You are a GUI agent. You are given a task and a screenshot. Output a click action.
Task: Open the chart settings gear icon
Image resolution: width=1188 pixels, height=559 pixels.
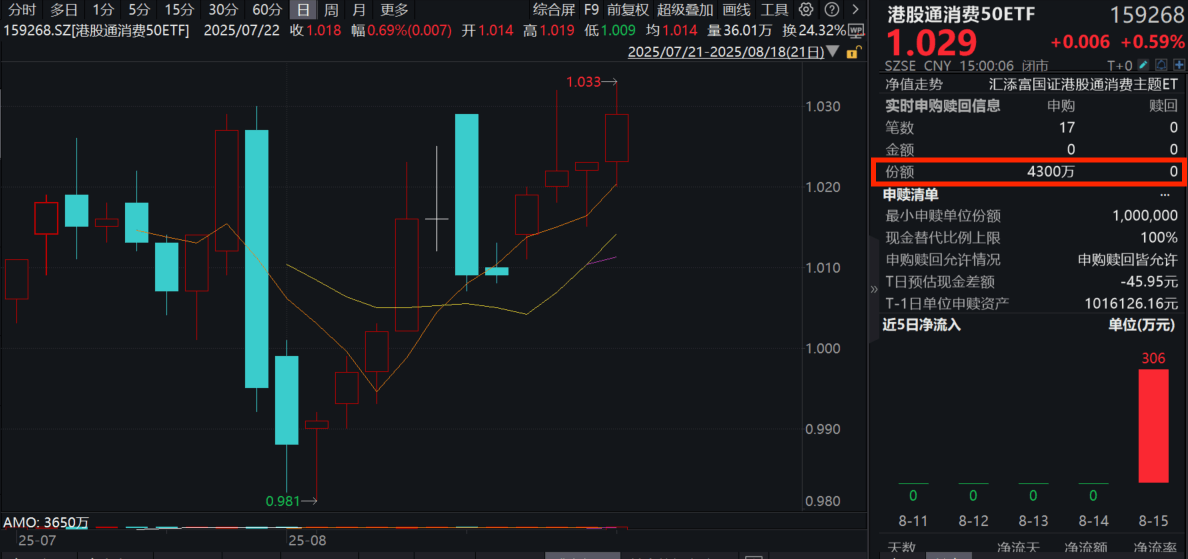pyautogui.click(x=807, y=9)
